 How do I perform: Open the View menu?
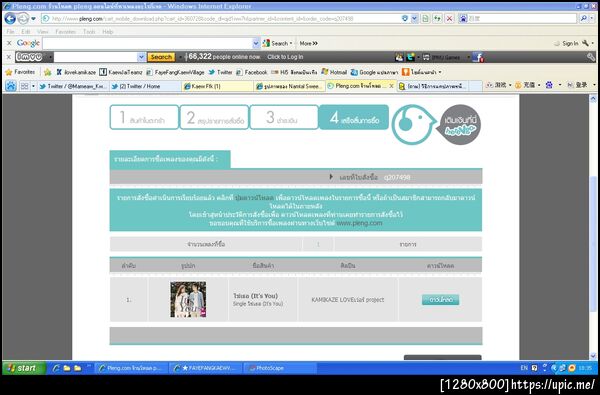tap(42, 32)
